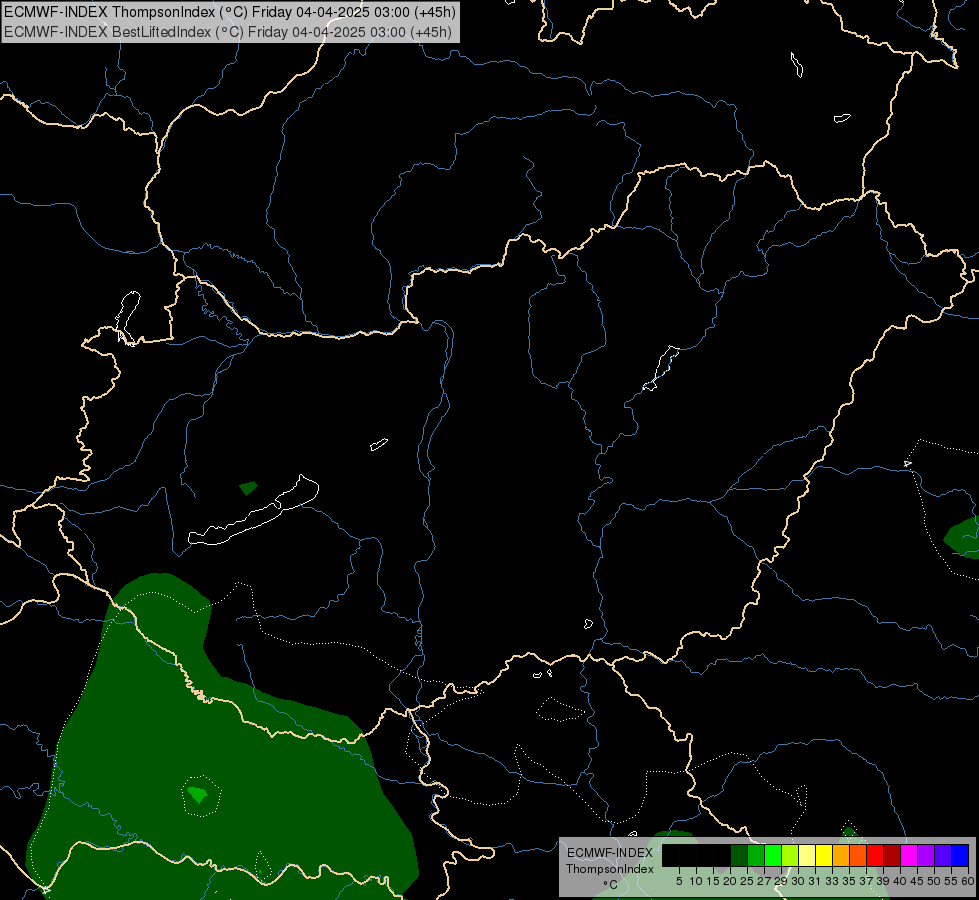Click legend tick value '5'
Screen dimensions: 979x900
coord(679,881)
